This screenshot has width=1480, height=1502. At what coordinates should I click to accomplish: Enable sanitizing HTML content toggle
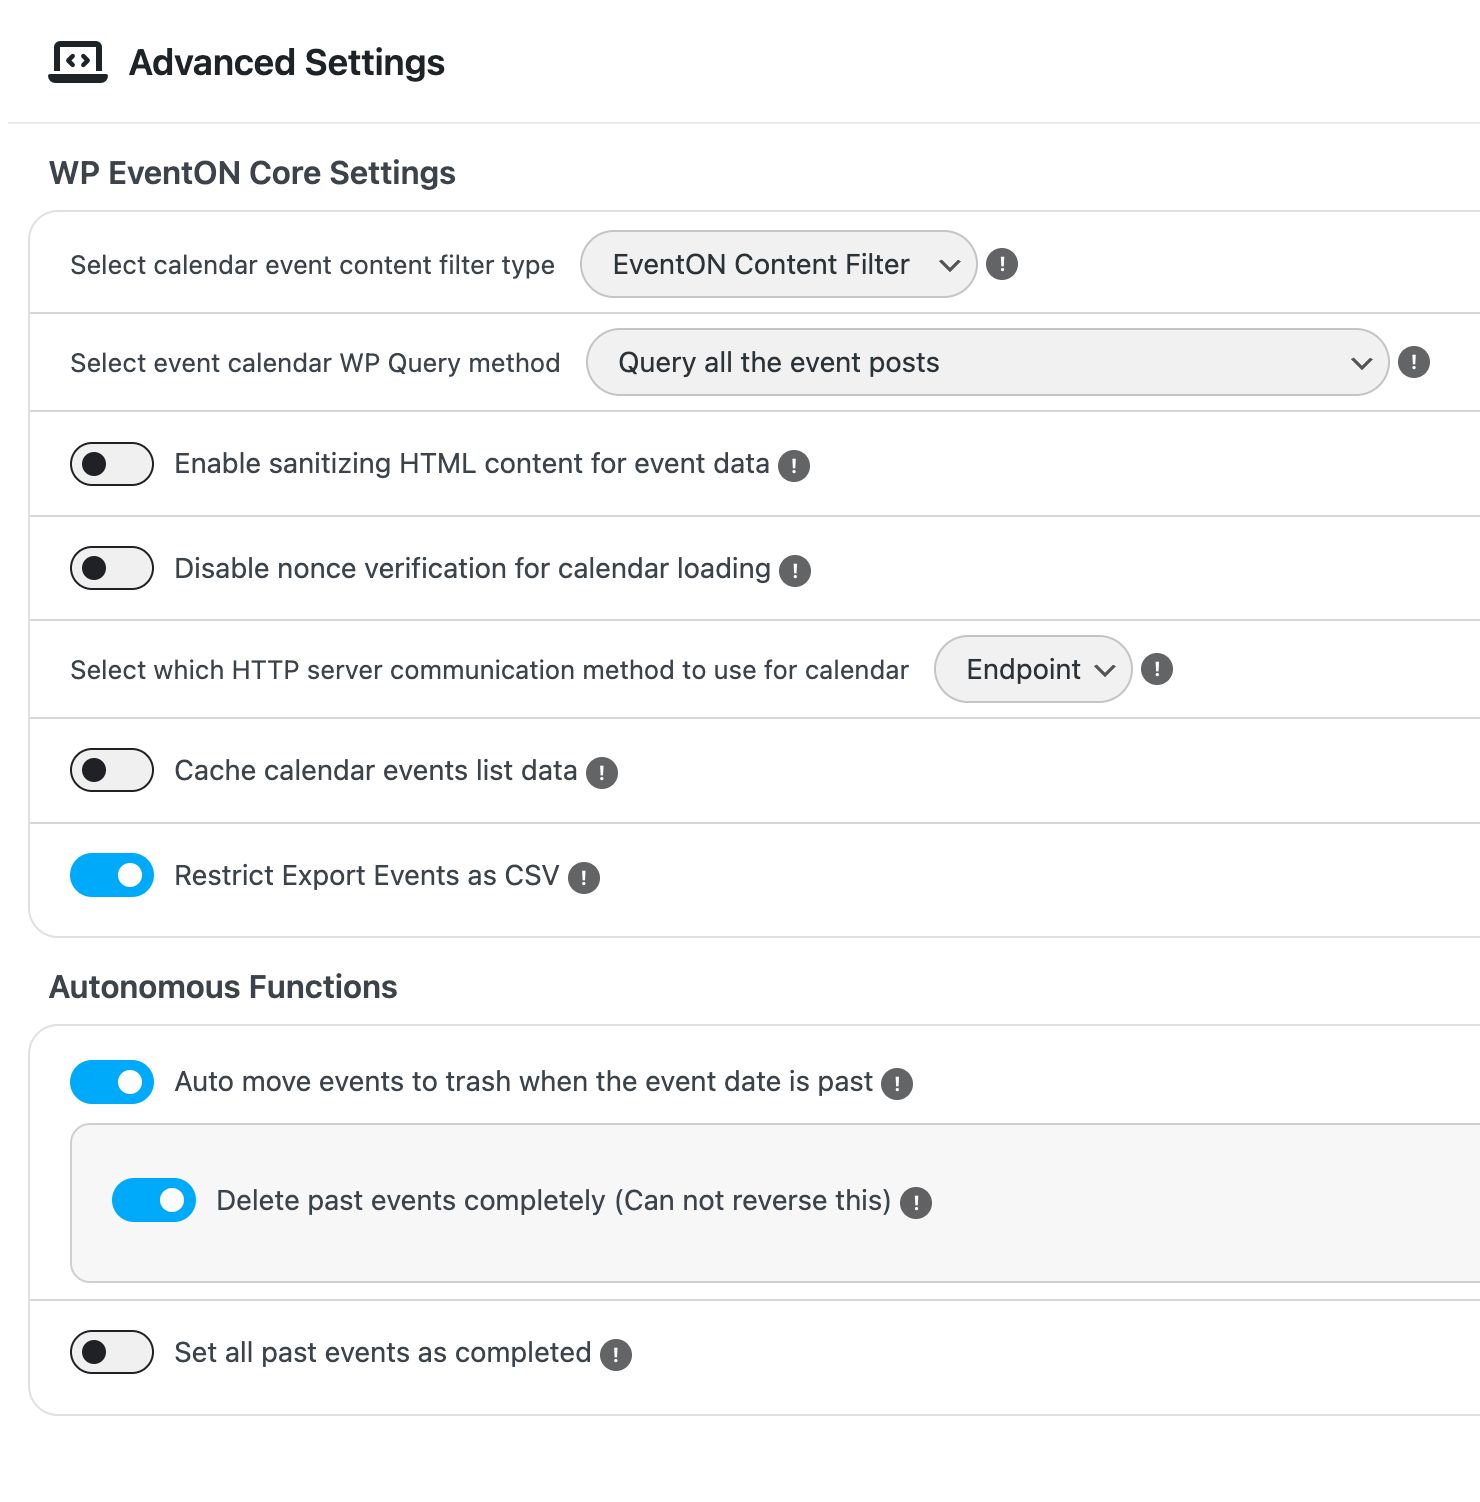112,464
